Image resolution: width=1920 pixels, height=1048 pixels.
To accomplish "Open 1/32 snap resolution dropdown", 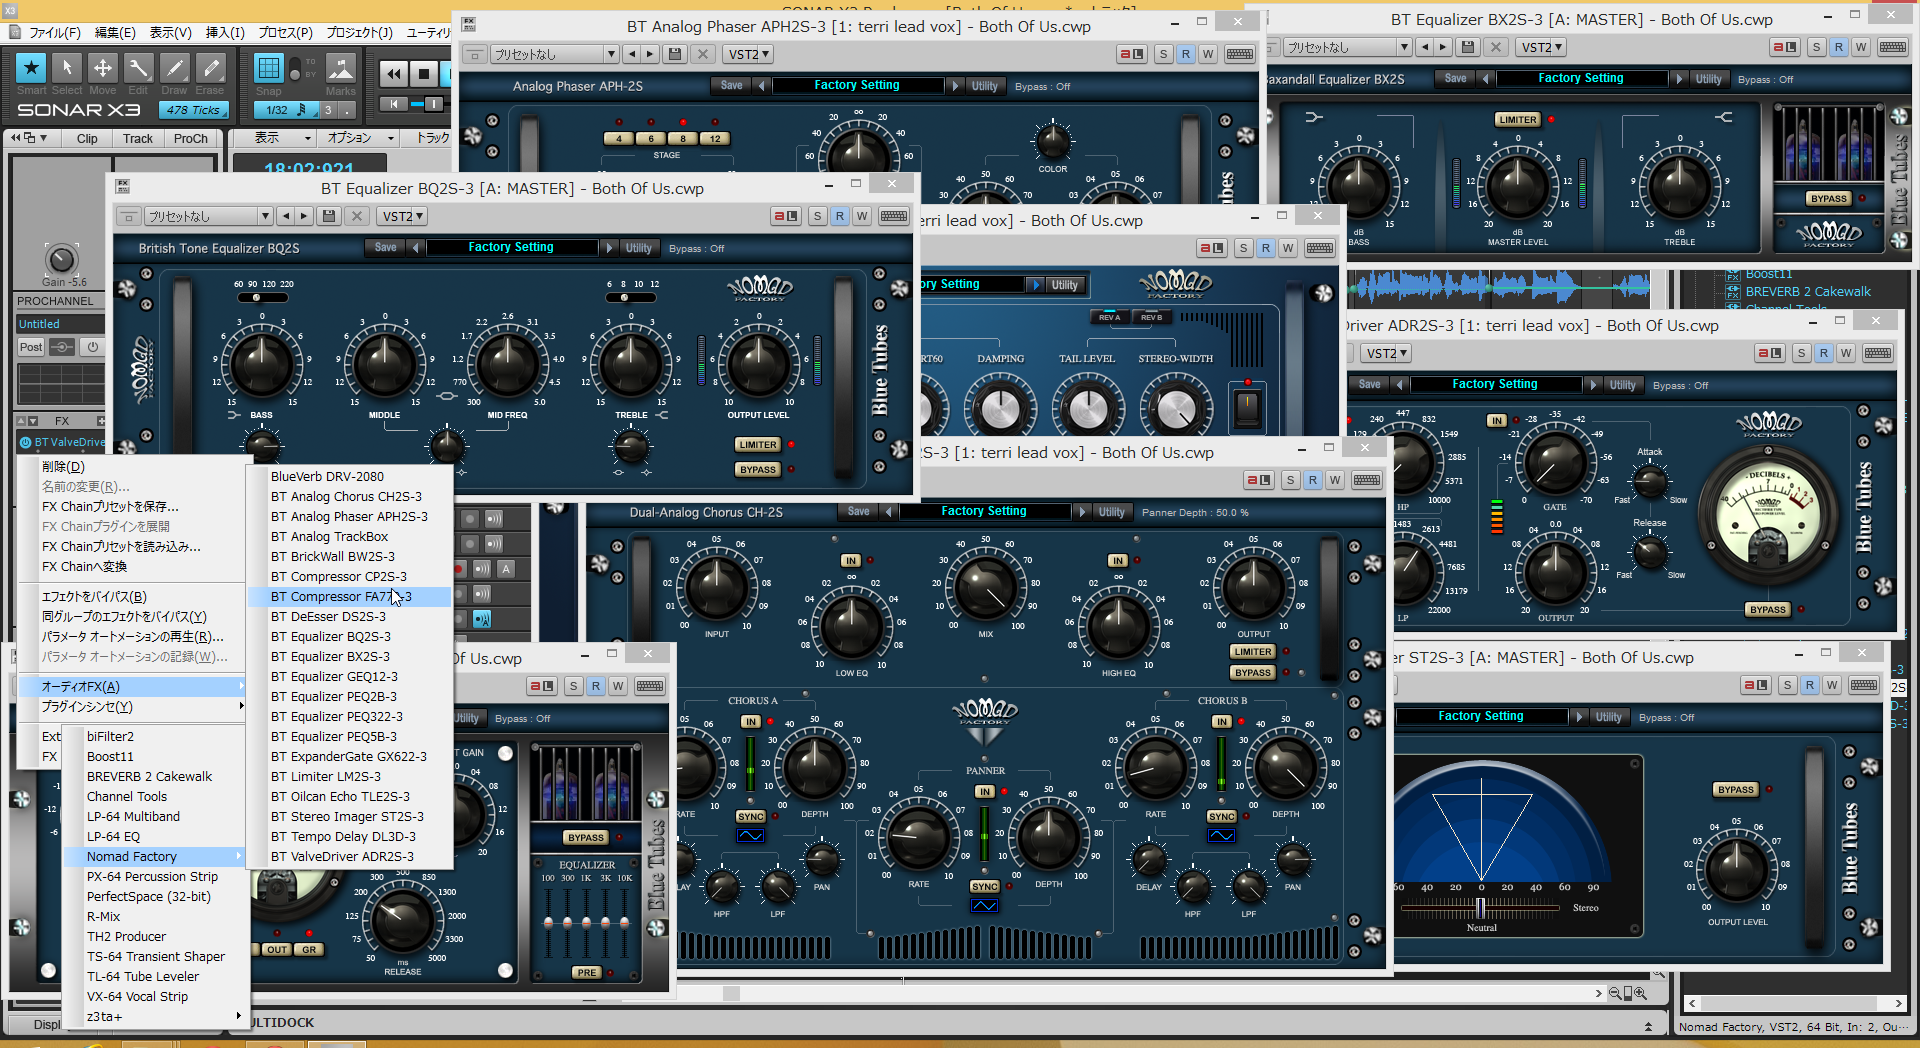I will click(286, 110).
